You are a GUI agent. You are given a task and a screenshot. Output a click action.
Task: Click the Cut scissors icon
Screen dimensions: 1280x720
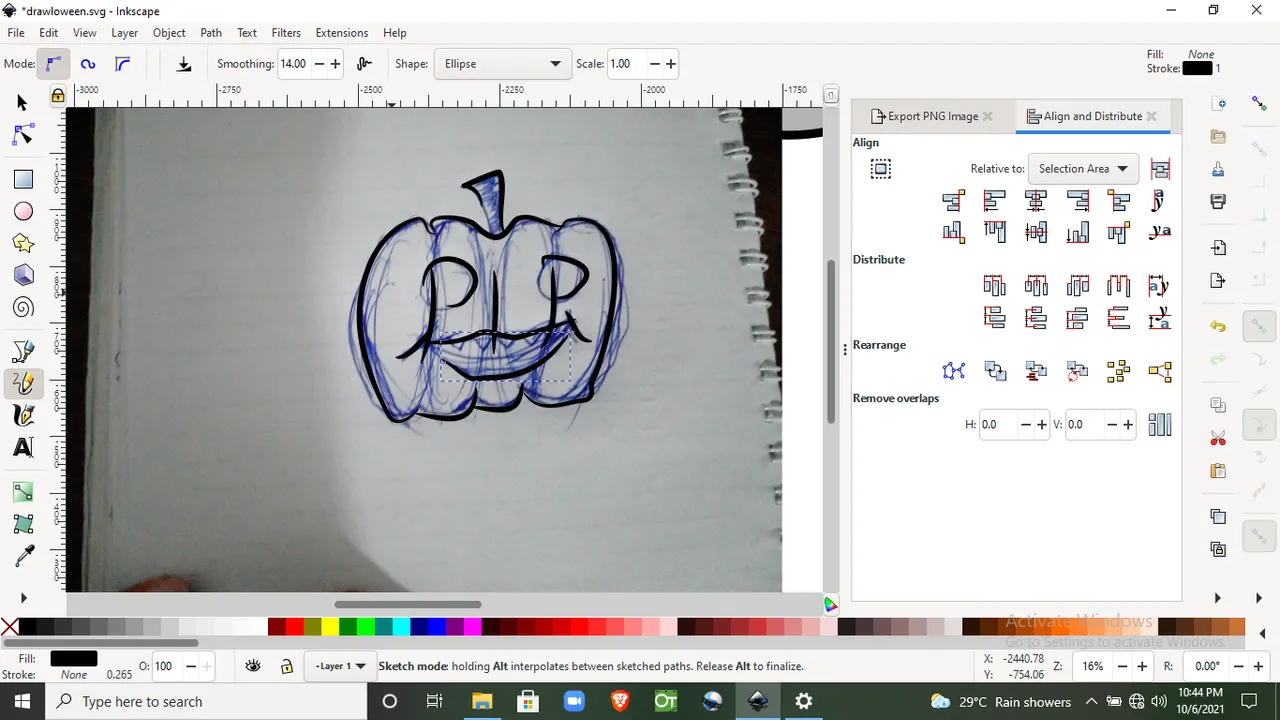[x=1218, y=438]
